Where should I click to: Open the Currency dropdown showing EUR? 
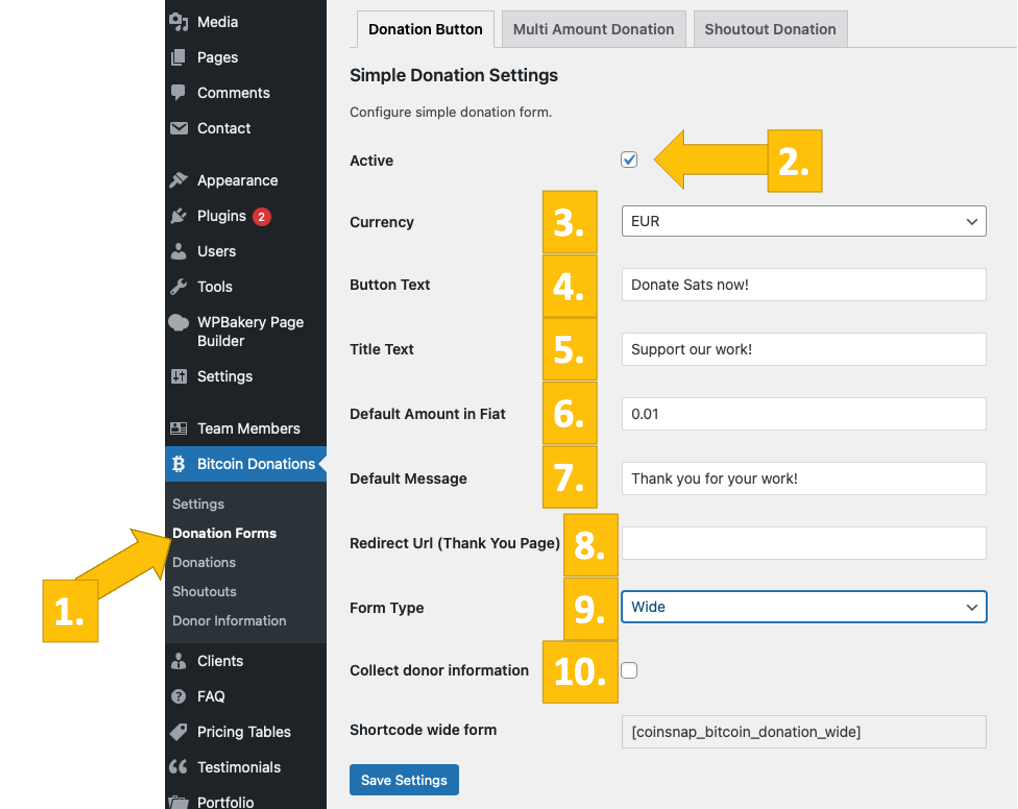tap(803, 221)
